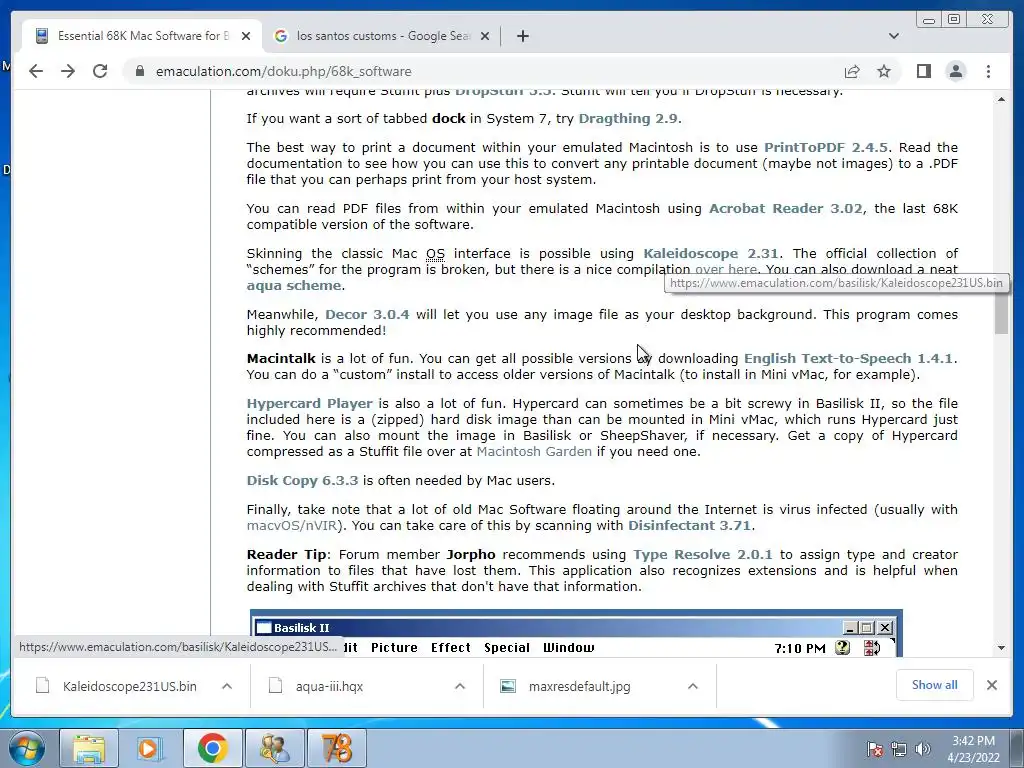Open network status tray icon

tap(899, 749)
